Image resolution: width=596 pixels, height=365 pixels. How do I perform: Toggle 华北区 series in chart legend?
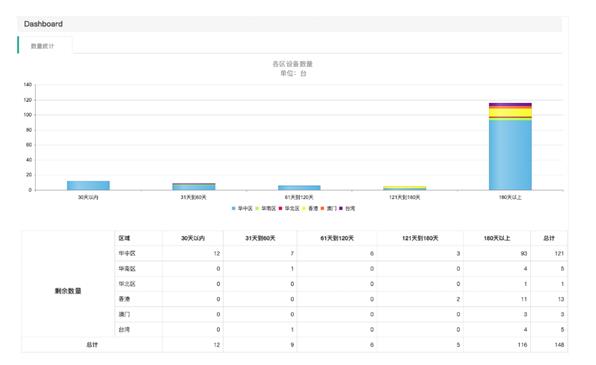tap(289, 208)
